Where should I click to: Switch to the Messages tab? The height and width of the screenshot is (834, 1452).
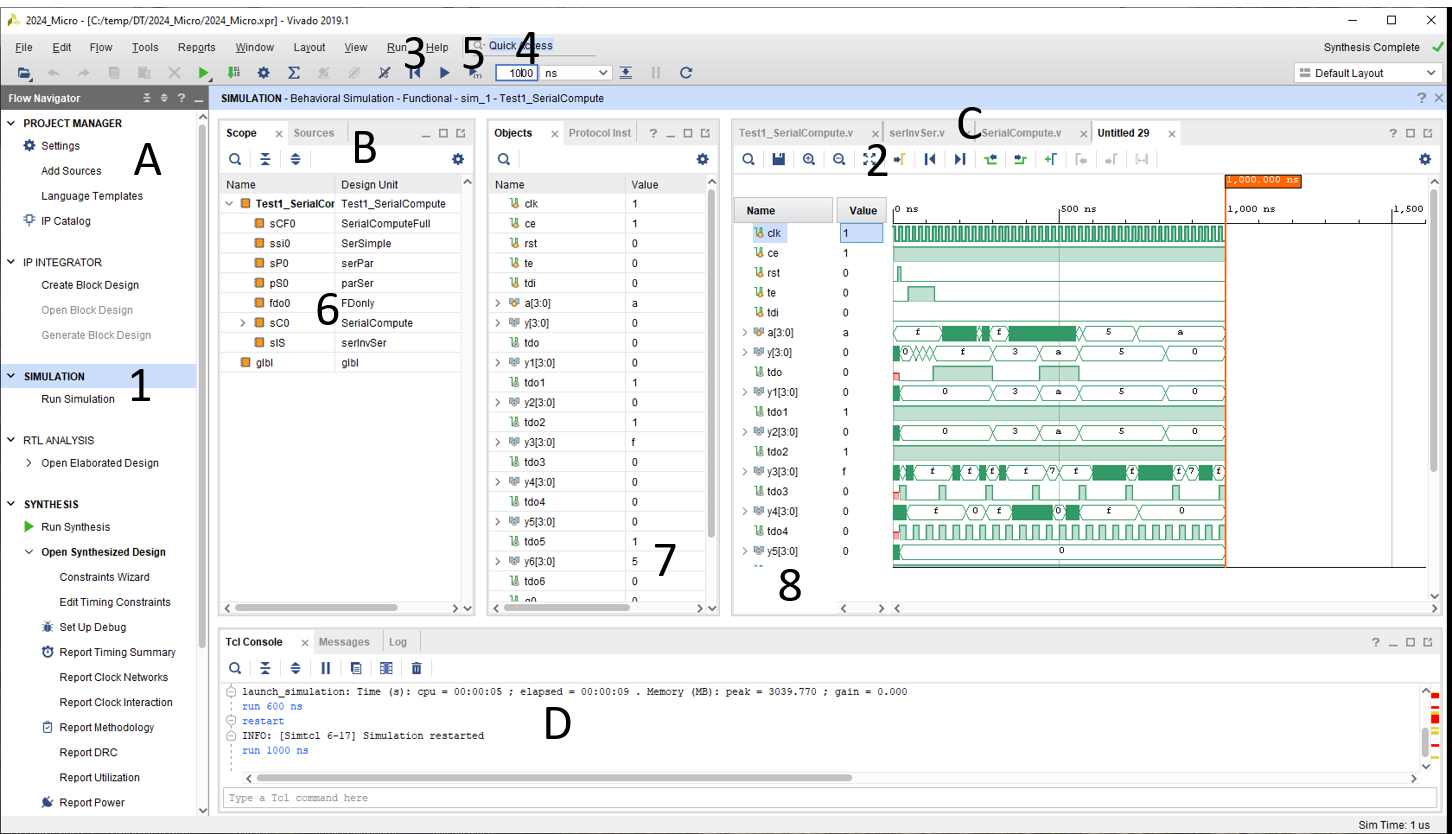[344, 642]
